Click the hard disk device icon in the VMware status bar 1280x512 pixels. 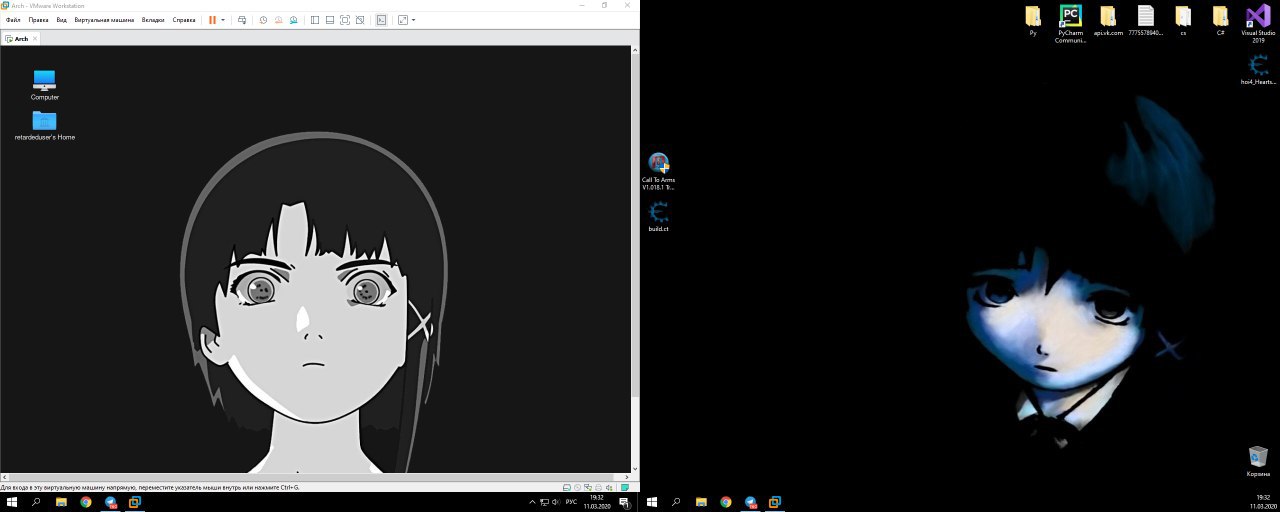point(567,487)
